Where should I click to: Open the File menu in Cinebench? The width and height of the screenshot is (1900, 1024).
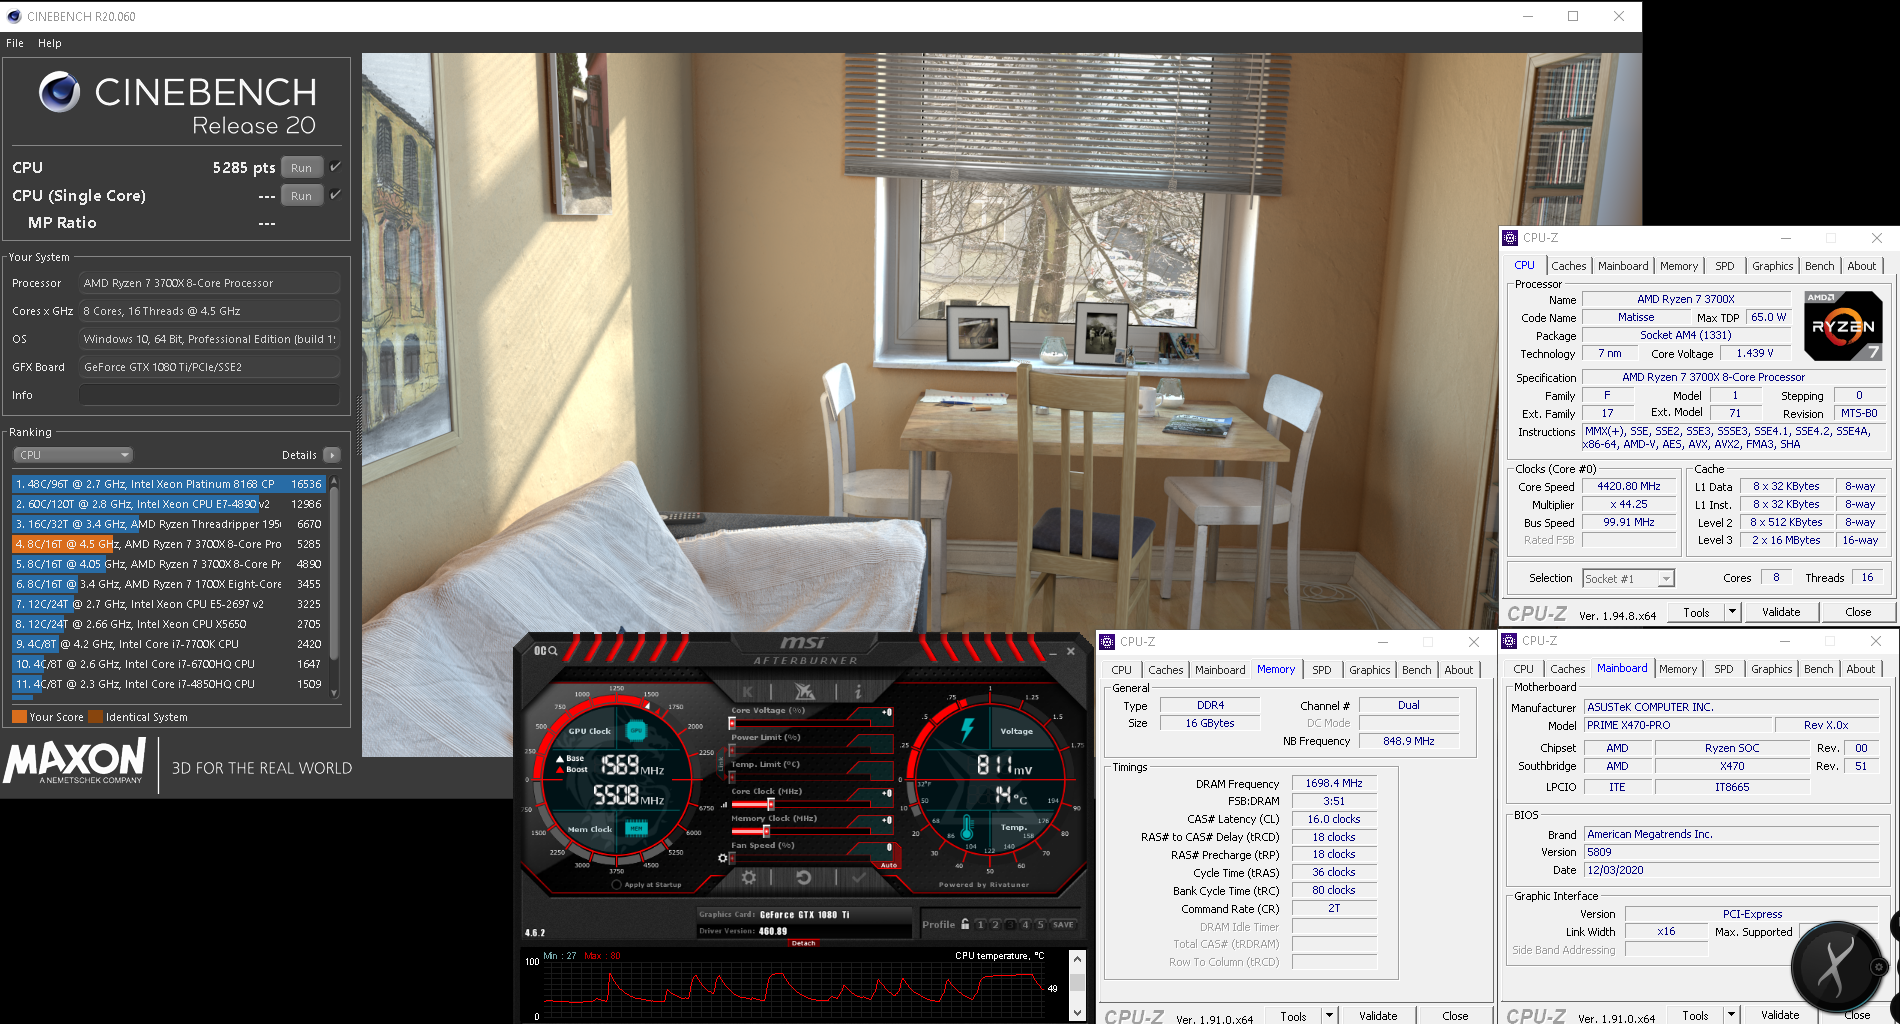click(15, 43)
